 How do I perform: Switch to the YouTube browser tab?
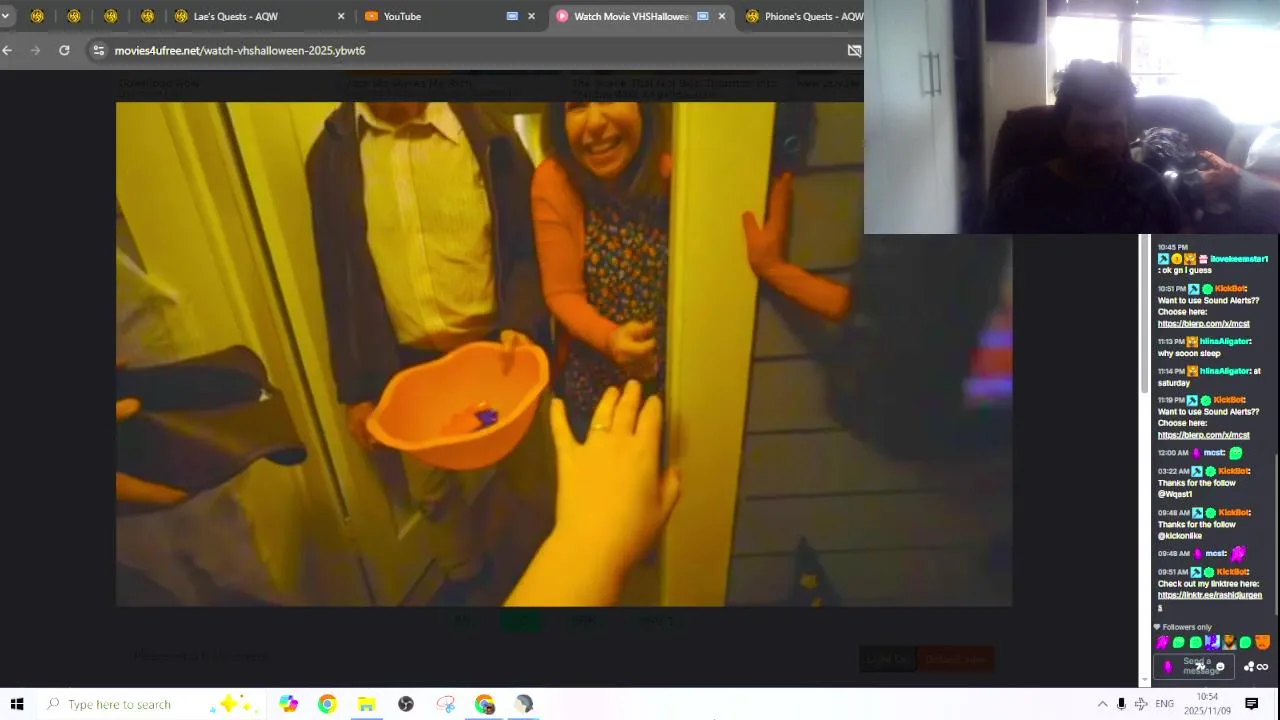pyautogui.click(x=450, y=16)
